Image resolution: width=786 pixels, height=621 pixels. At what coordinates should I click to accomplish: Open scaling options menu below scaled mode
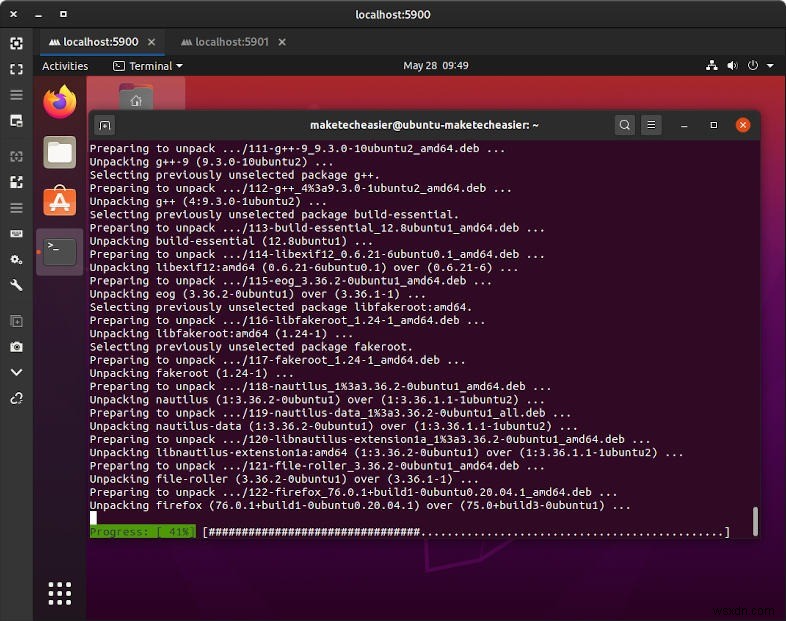tap(16, 208)
